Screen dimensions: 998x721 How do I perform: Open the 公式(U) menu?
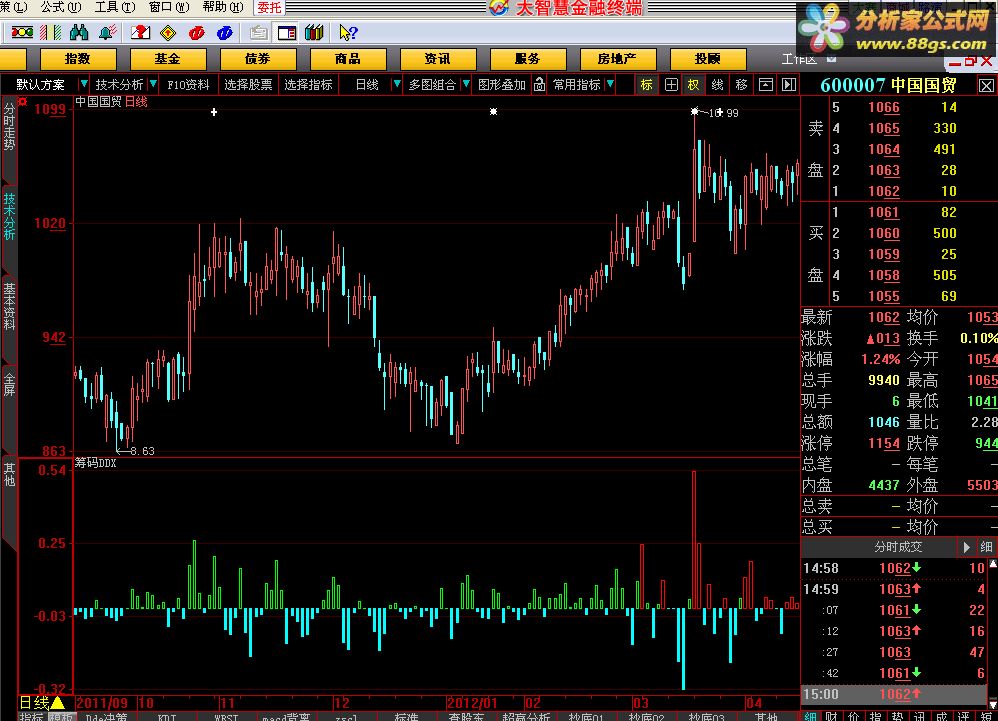(60, 7)
